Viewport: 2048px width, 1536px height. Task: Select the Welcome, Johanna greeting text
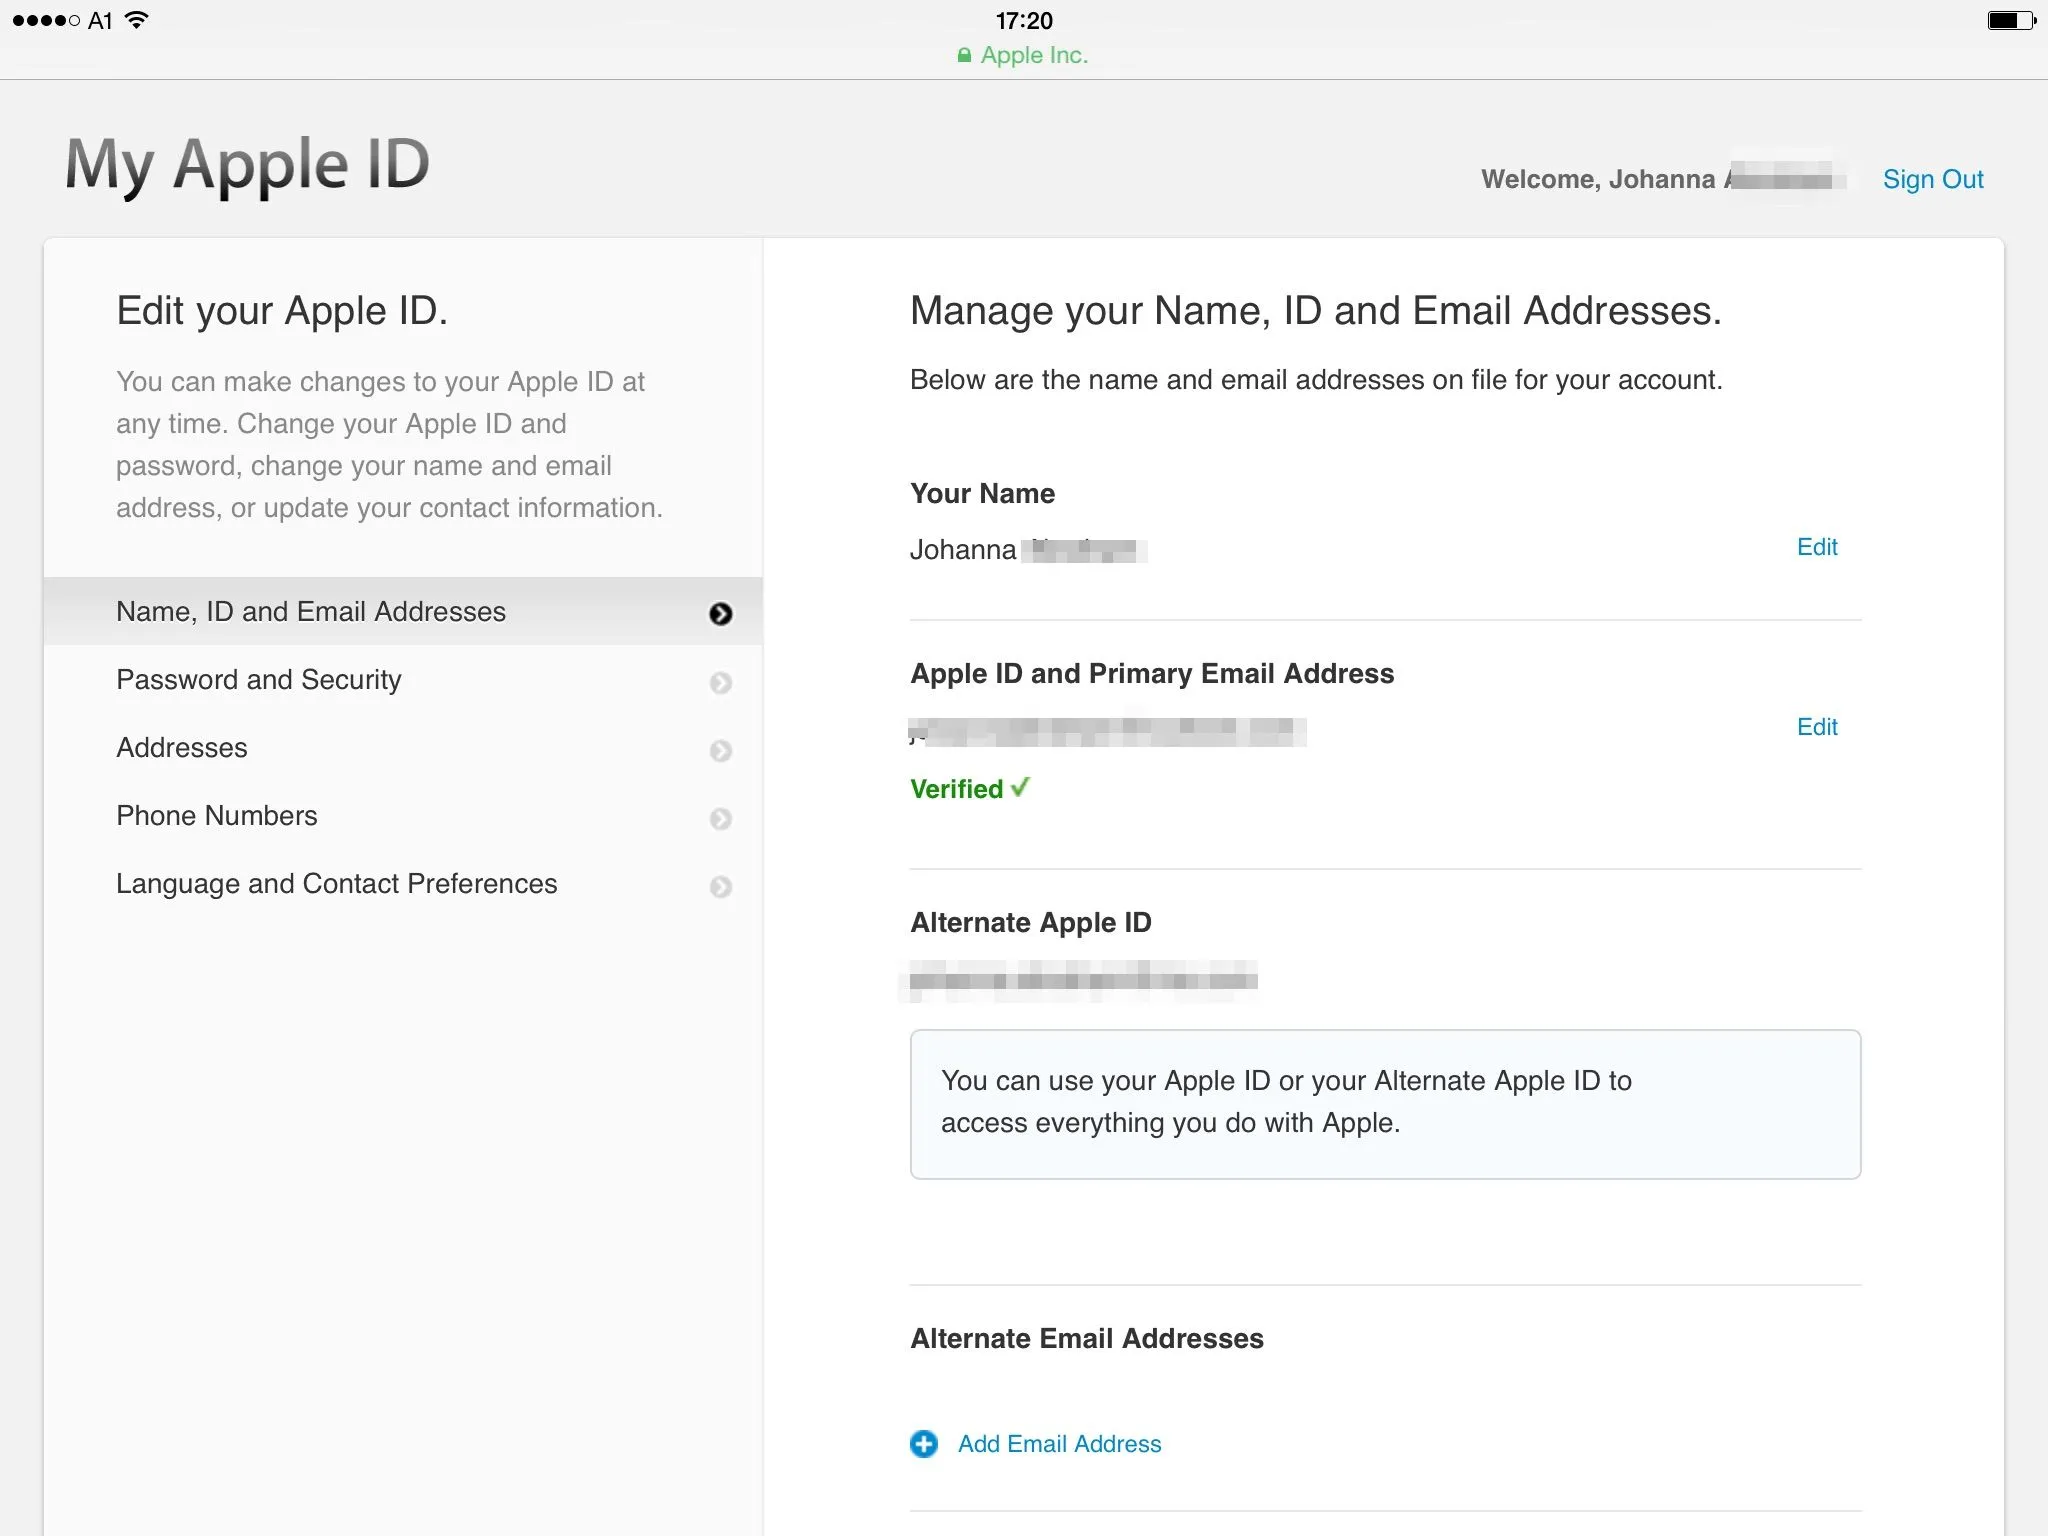point(1598,179)
